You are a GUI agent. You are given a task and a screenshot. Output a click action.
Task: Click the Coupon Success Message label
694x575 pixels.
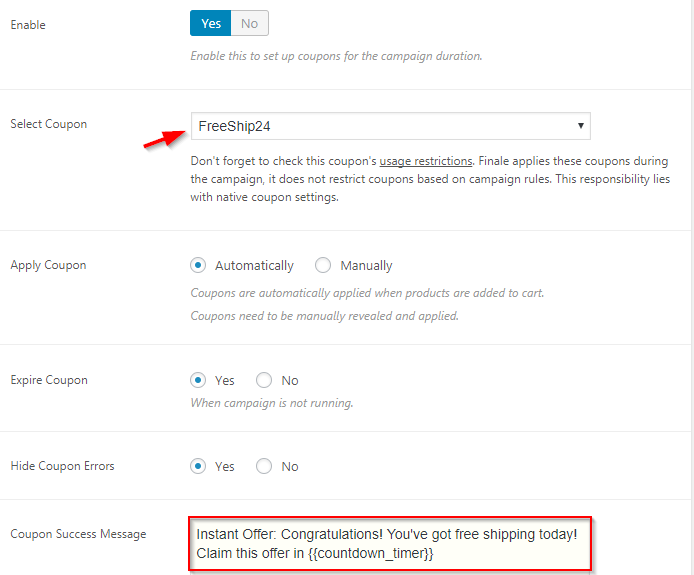click(78, 534)
